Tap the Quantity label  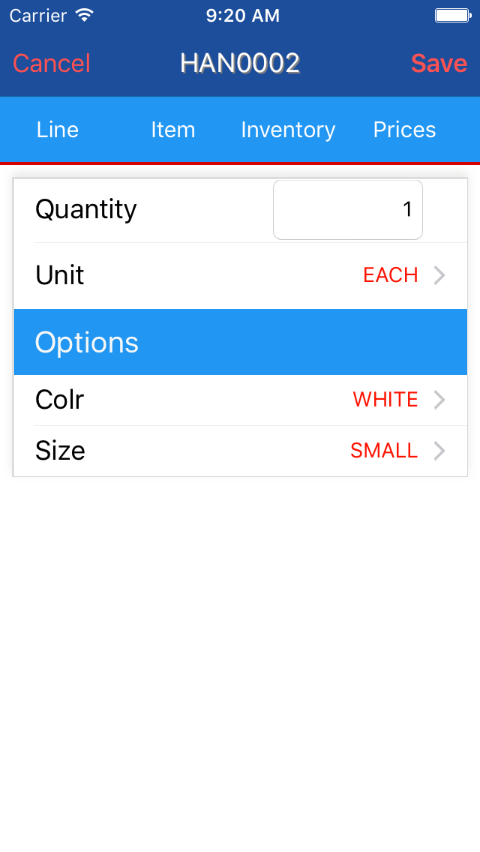coord(86,210)
